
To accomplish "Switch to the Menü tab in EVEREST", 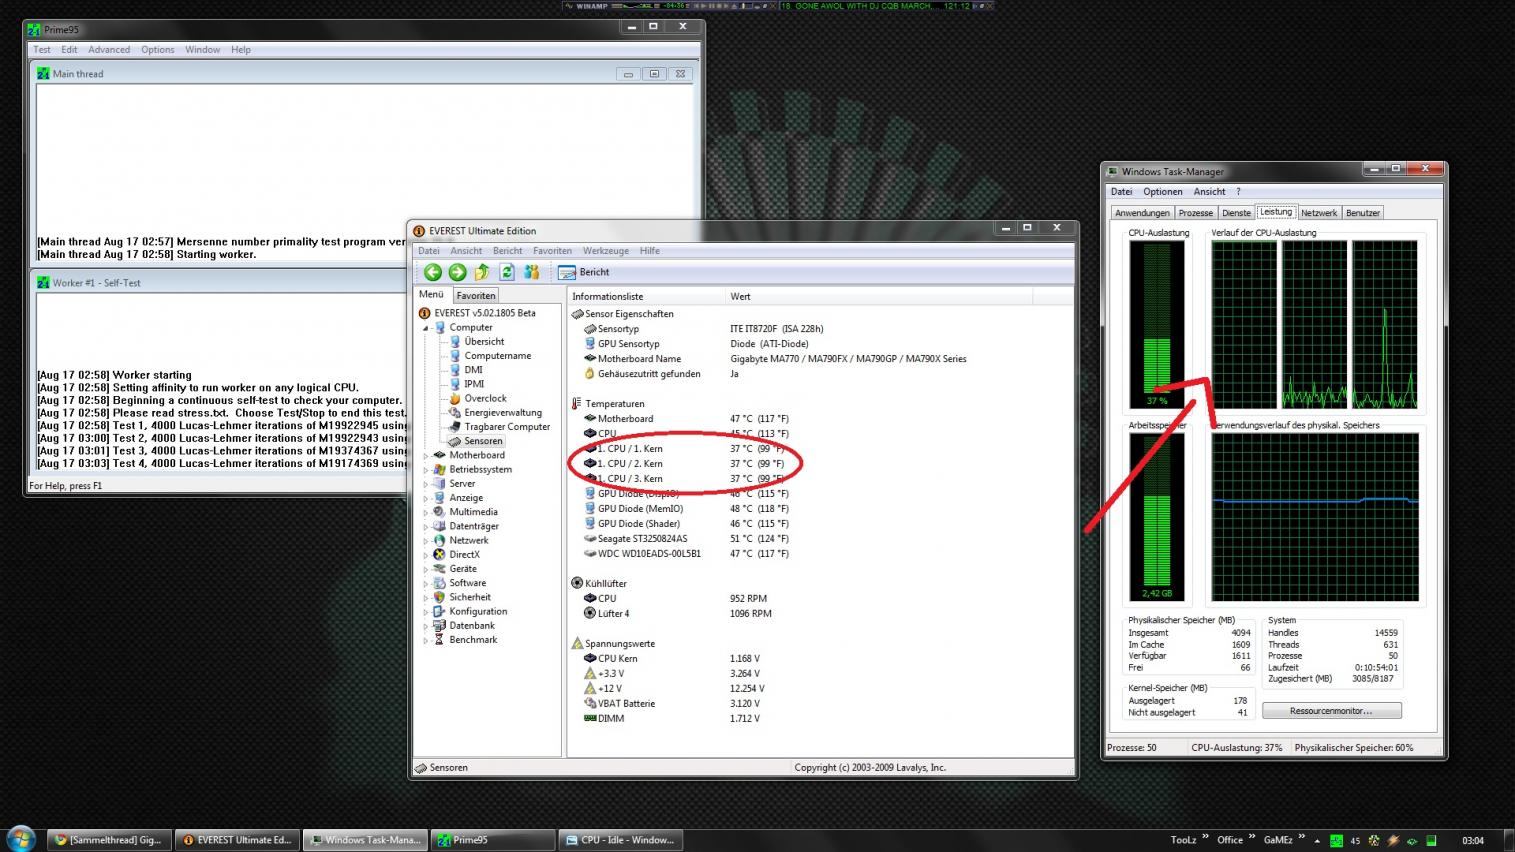I will 431,294.
